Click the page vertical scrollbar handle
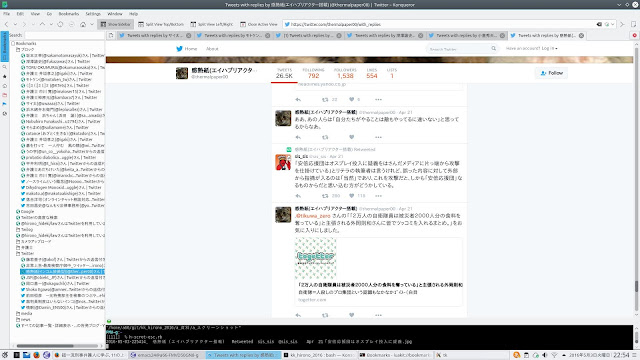The width and height of the screenshot is (640, 360). [636, 286]
